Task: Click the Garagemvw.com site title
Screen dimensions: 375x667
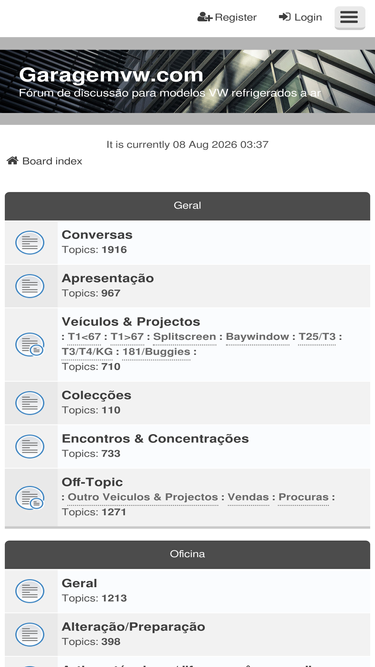Action: [x=111, y=75]
